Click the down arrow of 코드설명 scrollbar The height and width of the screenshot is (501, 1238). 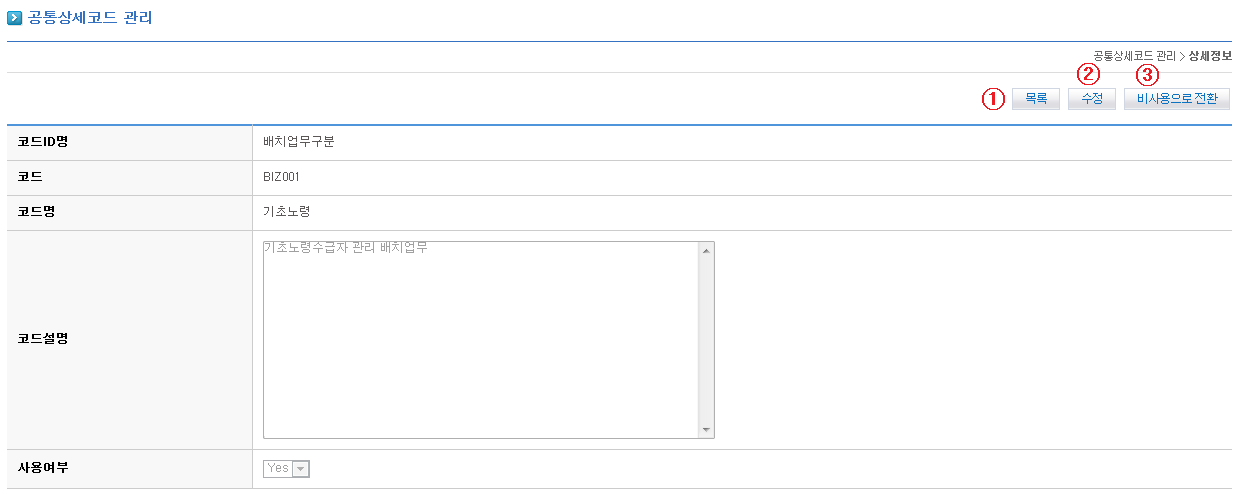pyautogui.click(x=706, y=430)
